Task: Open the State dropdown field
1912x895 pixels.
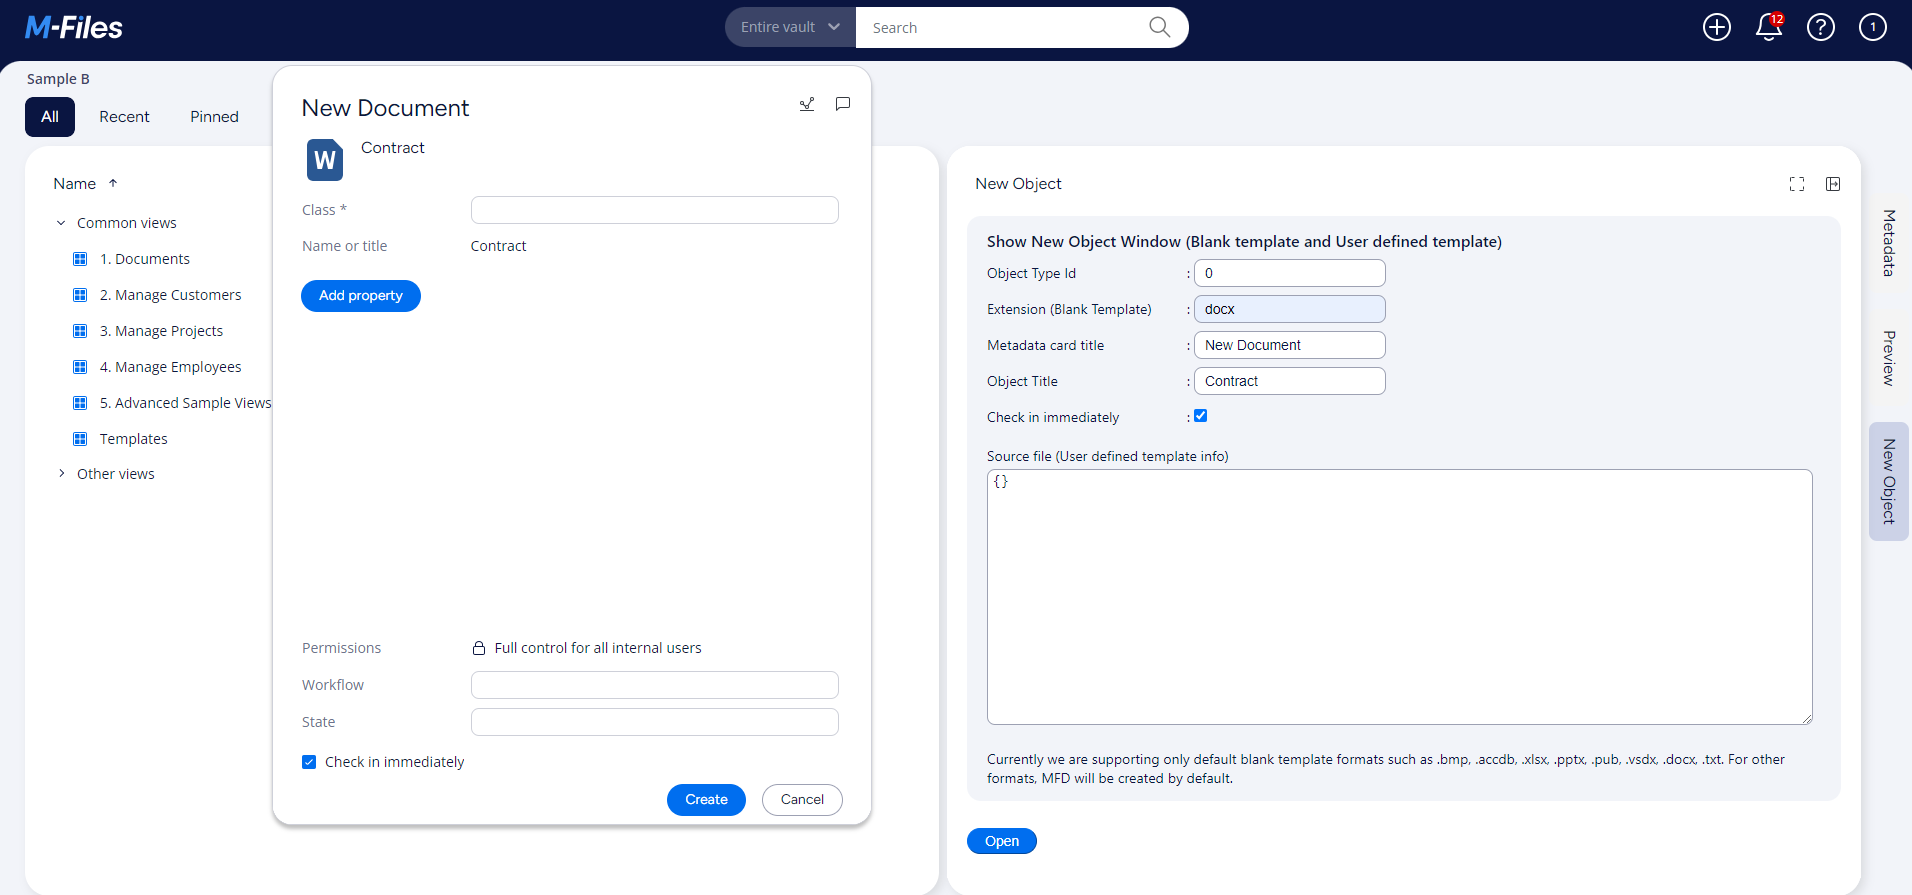Action: coord(654,722)
